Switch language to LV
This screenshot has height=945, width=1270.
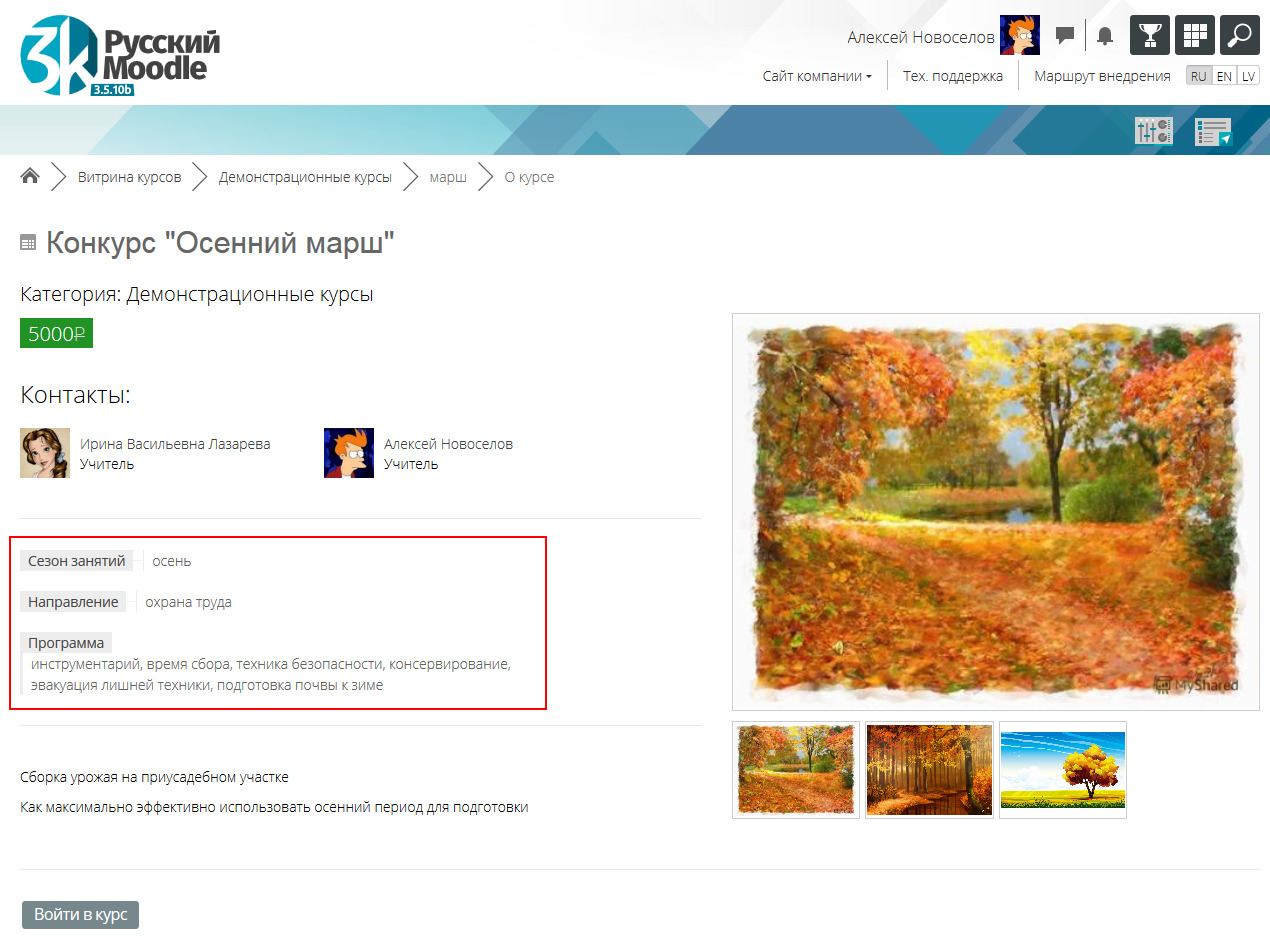(x=1248, y=76)
